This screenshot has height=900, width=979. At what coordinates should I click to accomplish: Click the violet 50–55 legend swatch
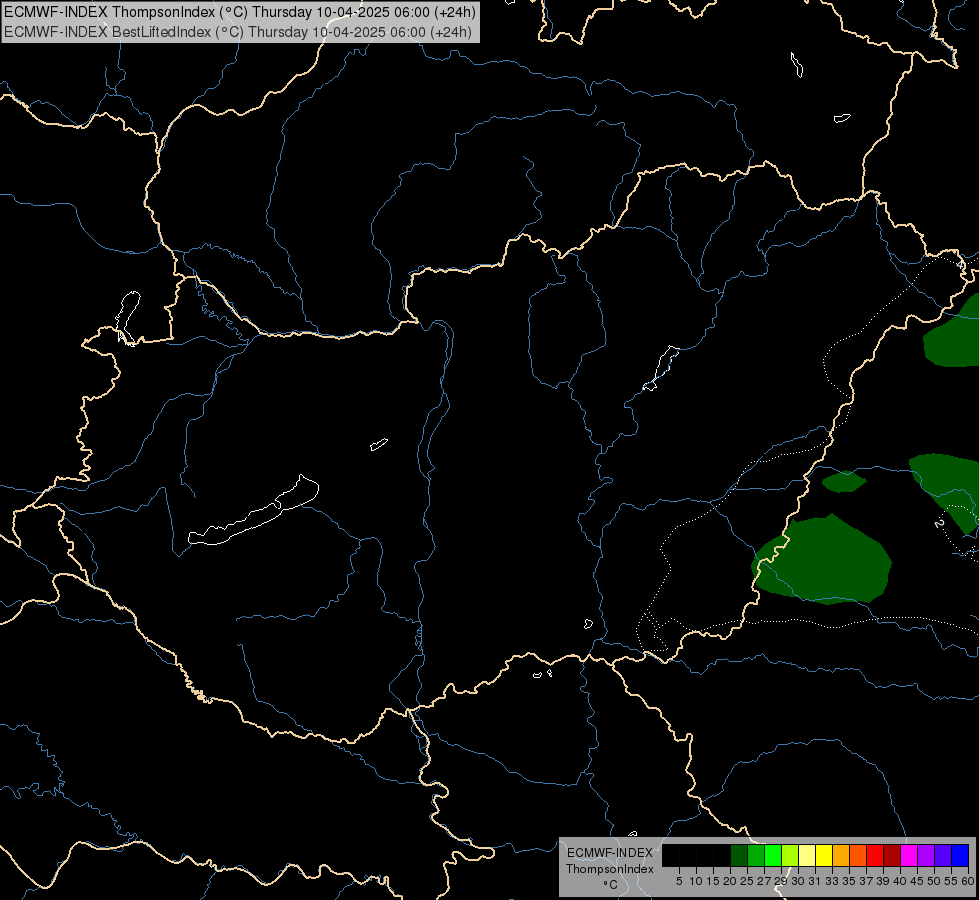(943, 856)
